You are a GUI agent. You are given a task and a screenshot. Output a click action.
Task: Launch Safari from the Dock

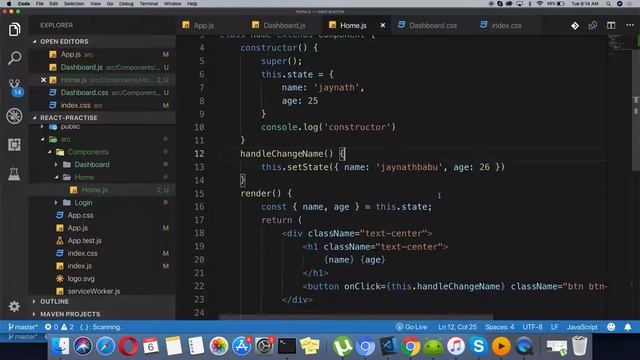pyautogui.click(x=106, y=346)
